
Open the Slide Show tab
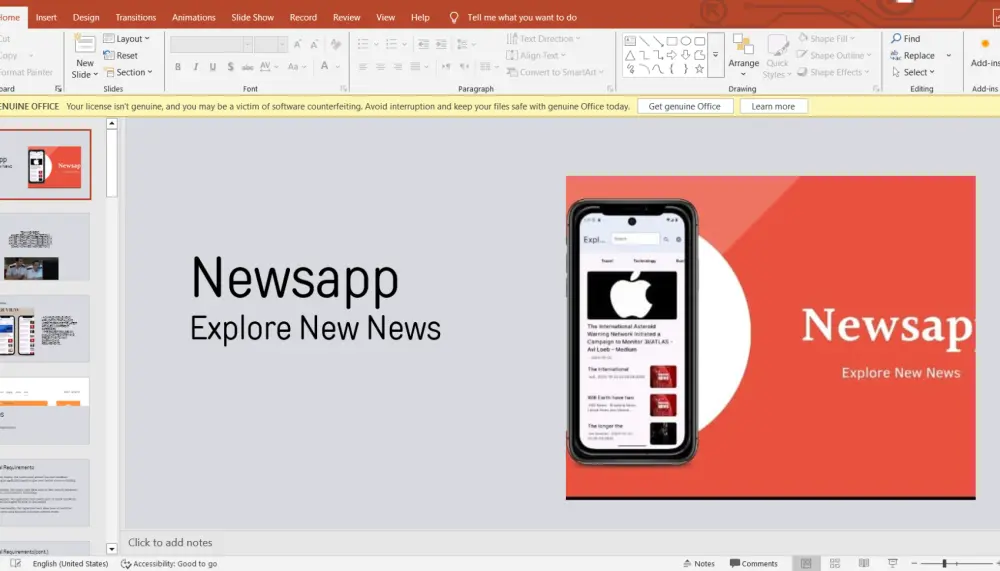click(252, 17)
